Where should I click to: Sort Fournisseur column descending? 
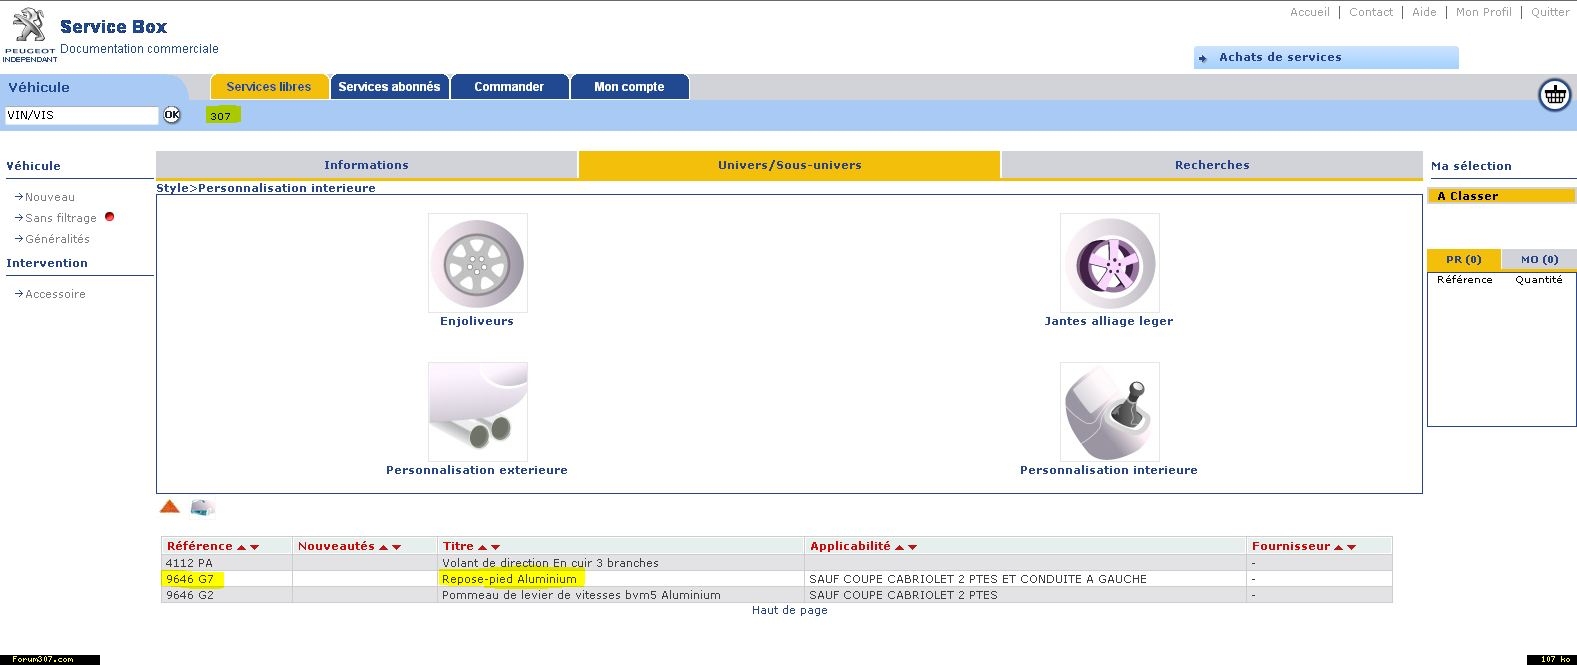(x=1352, y=547)
